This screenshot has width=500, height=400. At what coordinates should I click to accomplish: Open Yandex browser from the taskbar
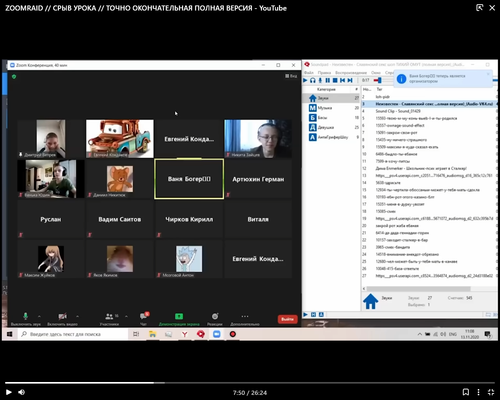pos(184,334)
